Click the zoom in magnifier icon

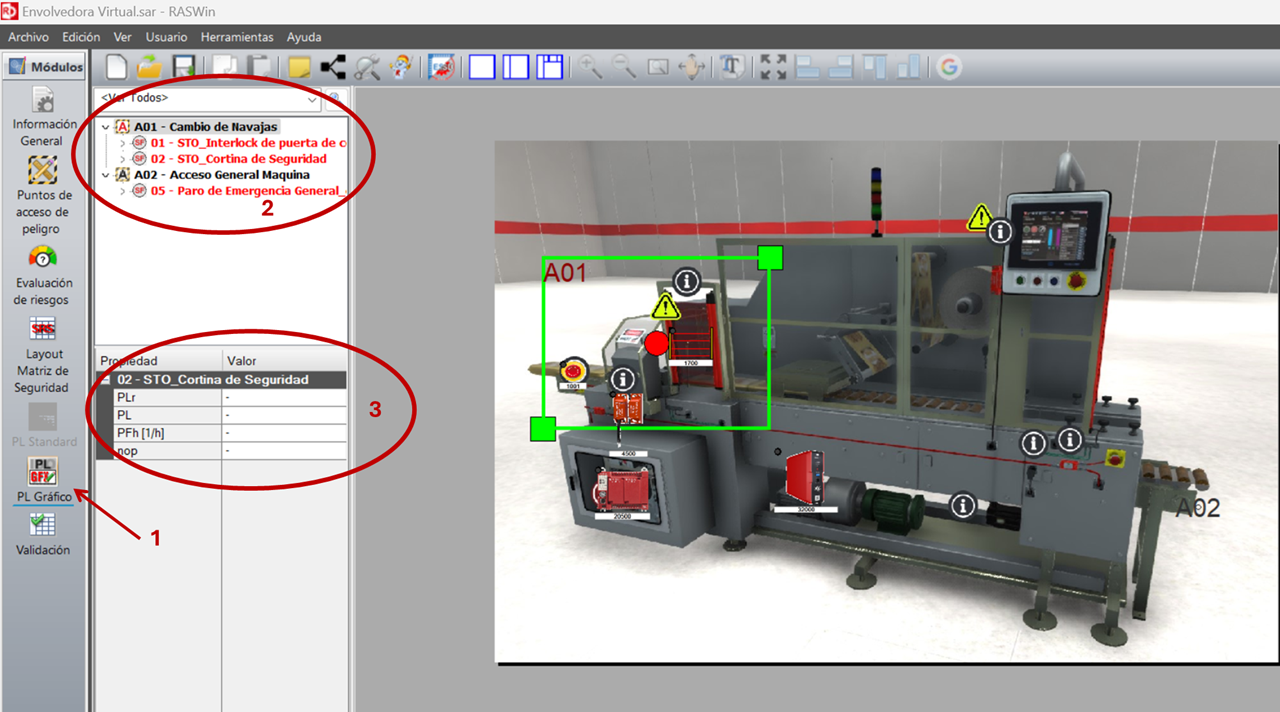(591, 67)
